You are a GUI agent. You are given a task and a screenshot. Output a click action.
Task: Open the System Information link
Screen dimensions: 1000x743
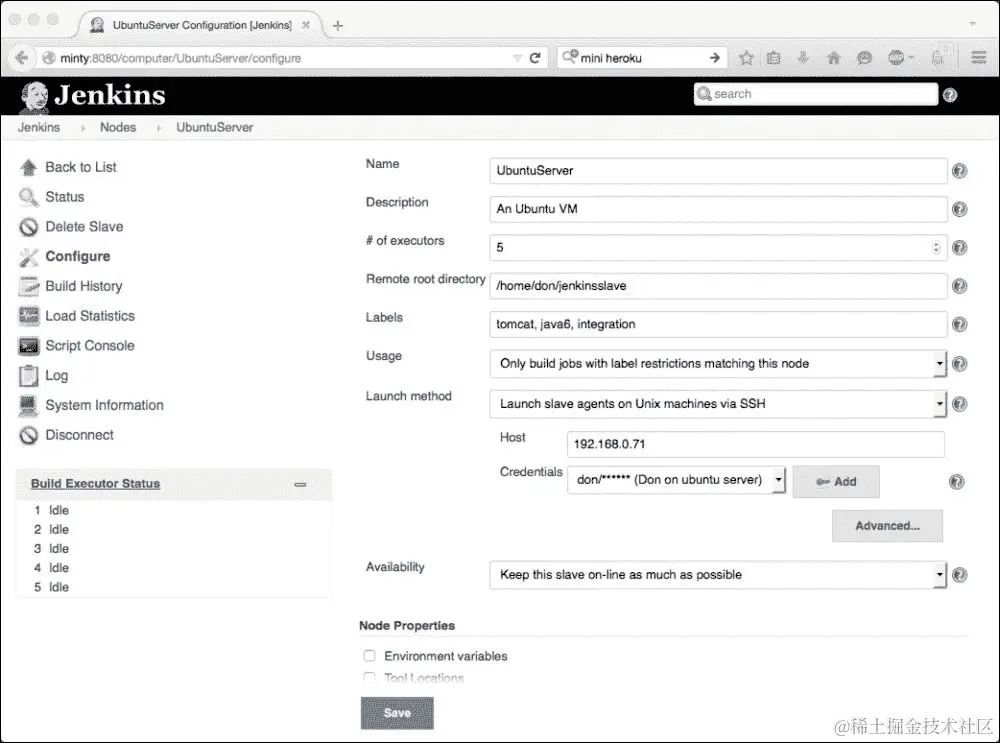click(105, 405)
